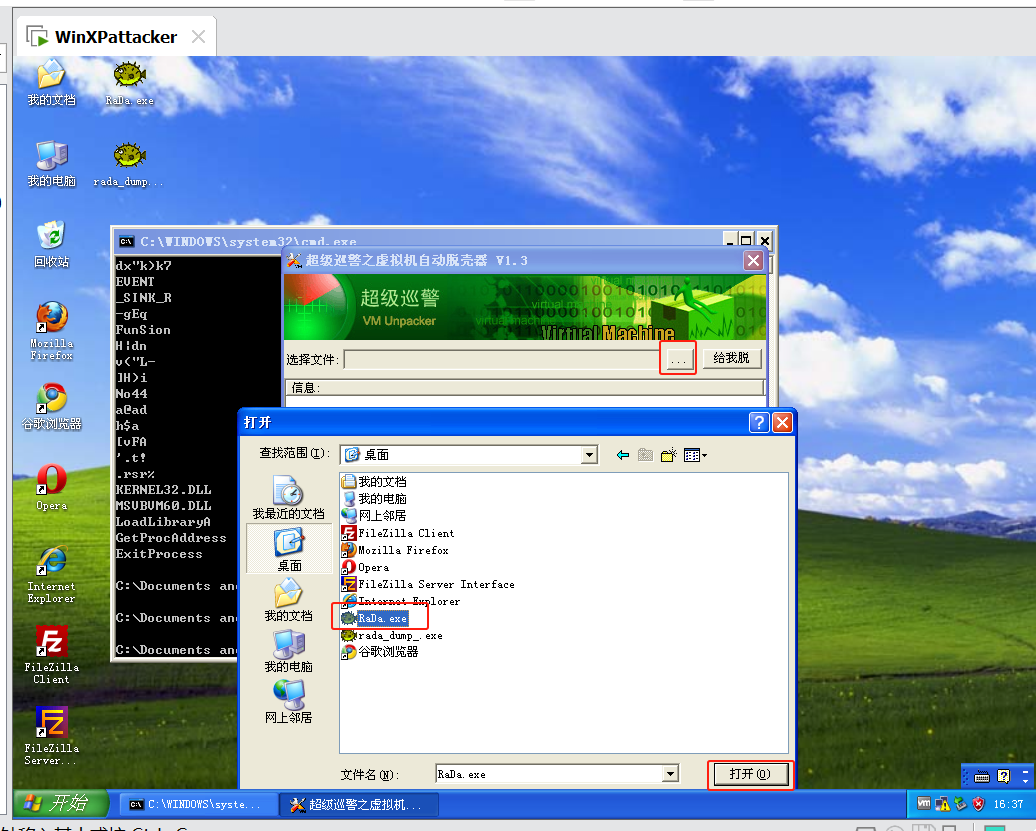Select Opera in the file list
Screen dimensions: 1036x831
tap(365, 567)
